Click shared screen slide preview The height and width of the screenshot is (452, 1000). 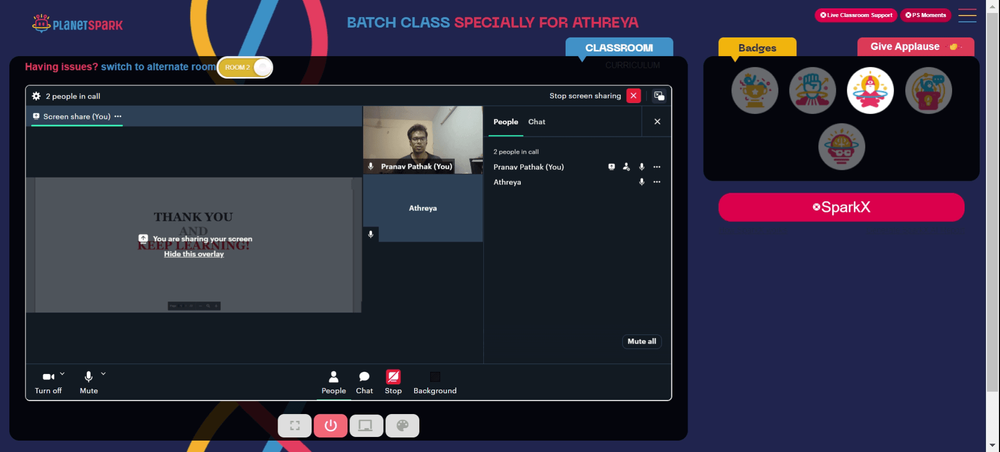194,245
